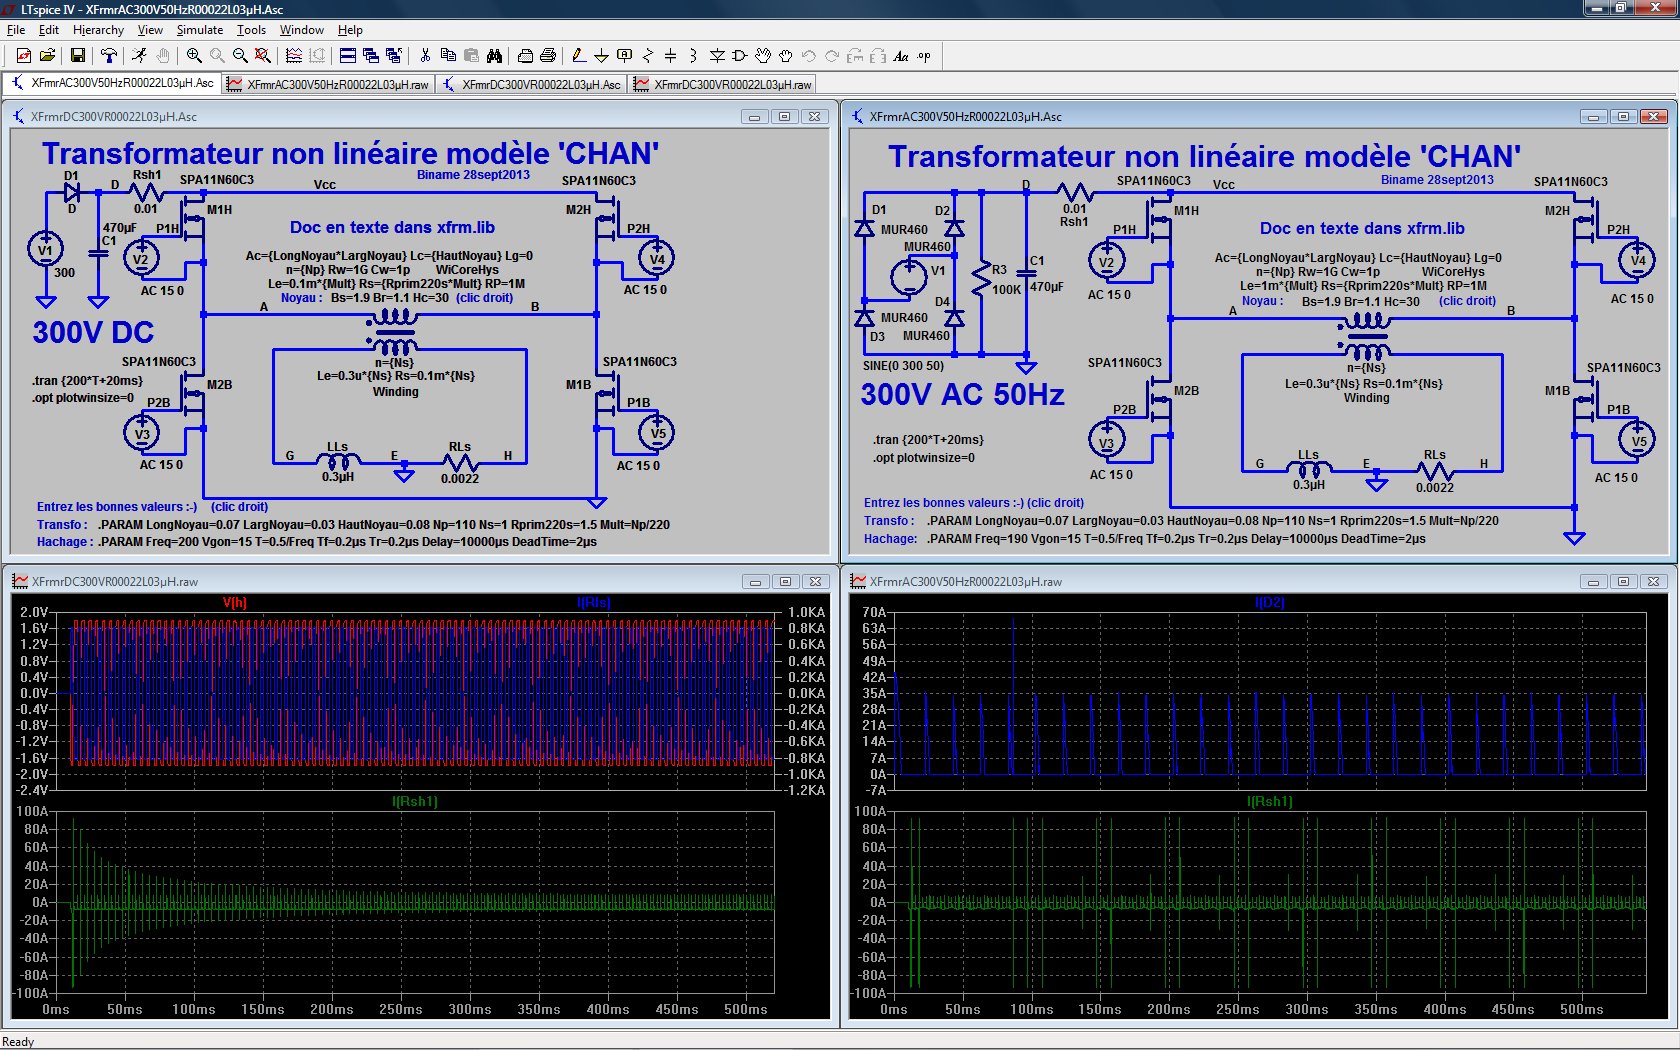Select the Label Net tool
This screenshot has width=1680, height=1050.
pos(625,56)
